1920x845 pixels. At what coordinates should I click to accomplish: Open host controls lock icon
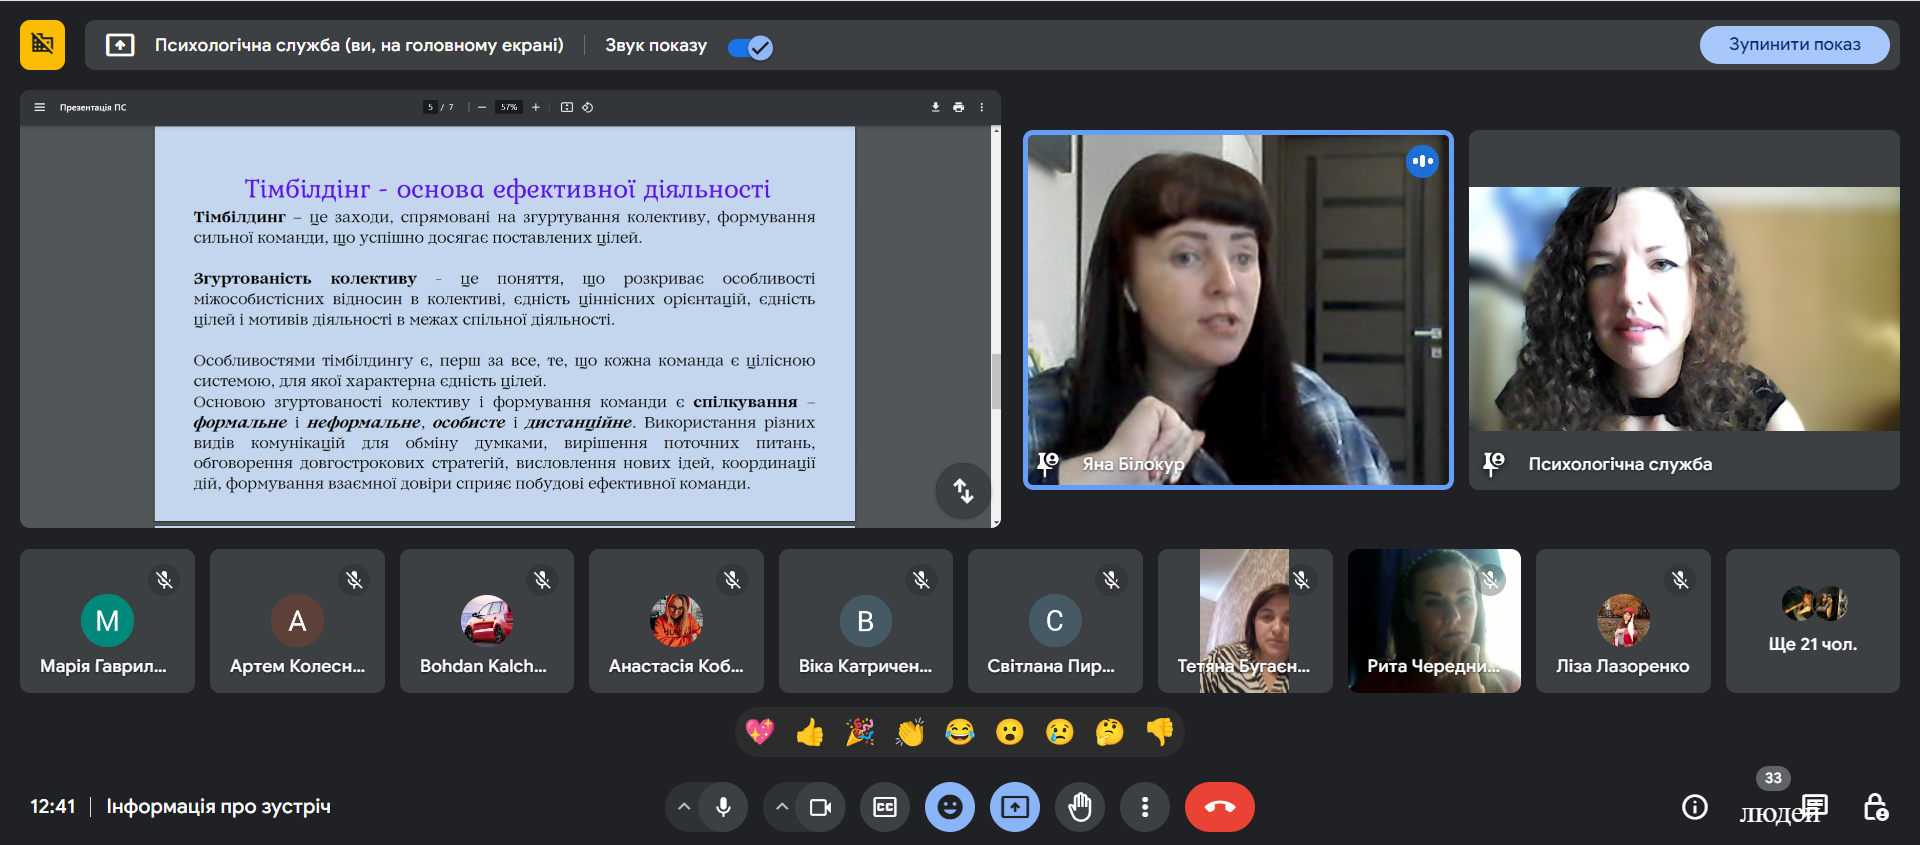(x=1875, y=807)
